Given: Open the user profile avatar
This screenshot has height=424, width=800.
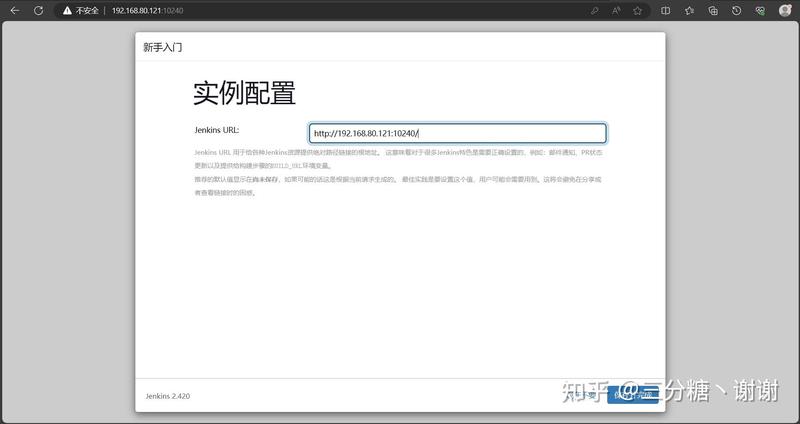Looking at the screenshot, I should click(785, 10).
